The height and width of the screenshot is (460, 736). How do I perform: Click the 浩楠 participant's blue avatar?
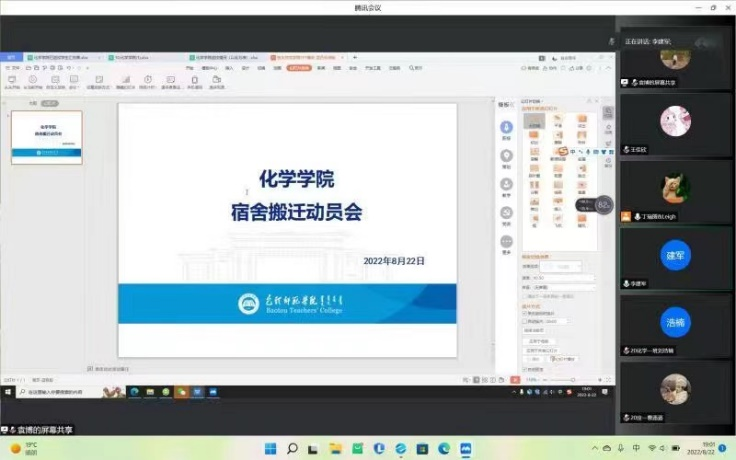(675, 322)
